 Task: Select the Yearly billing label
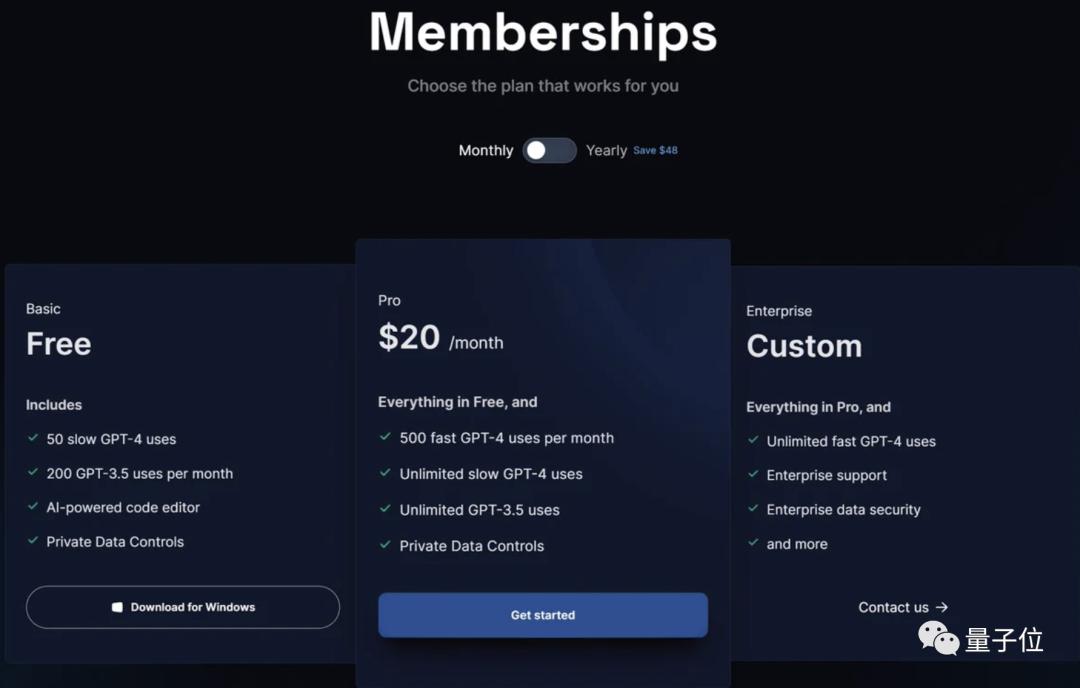pyautogui.click(x=606, y=150)
